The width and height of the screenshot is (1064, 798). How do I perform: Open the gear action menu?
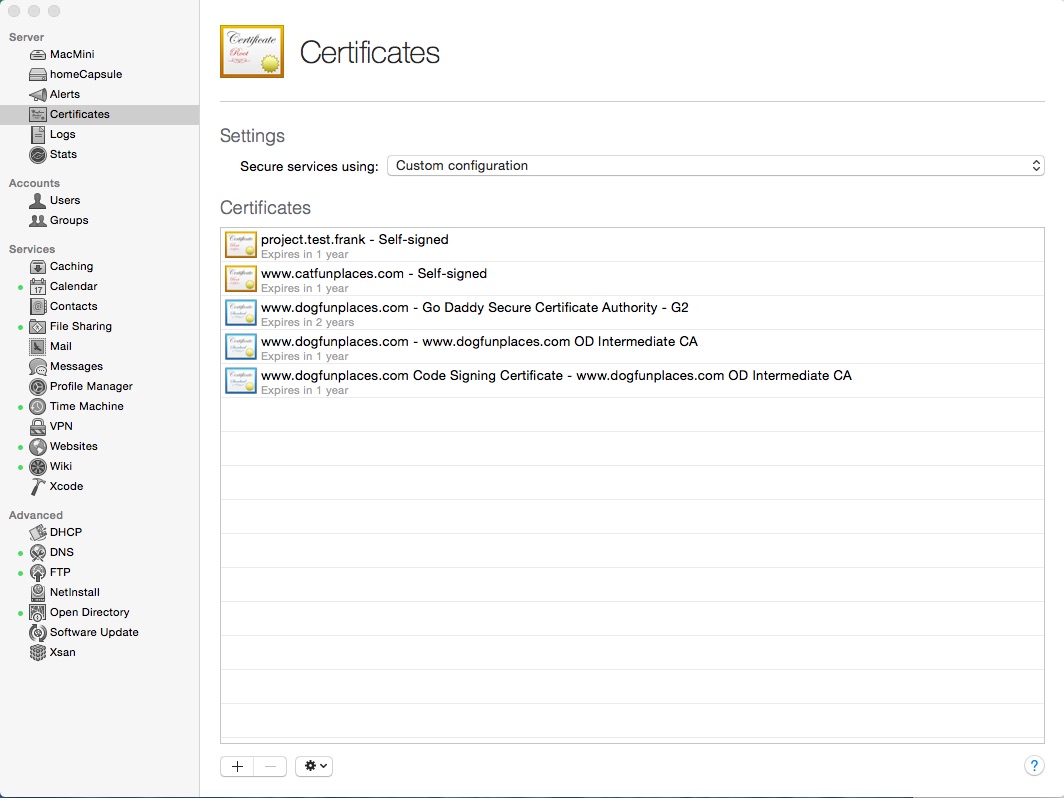(314, 766)
